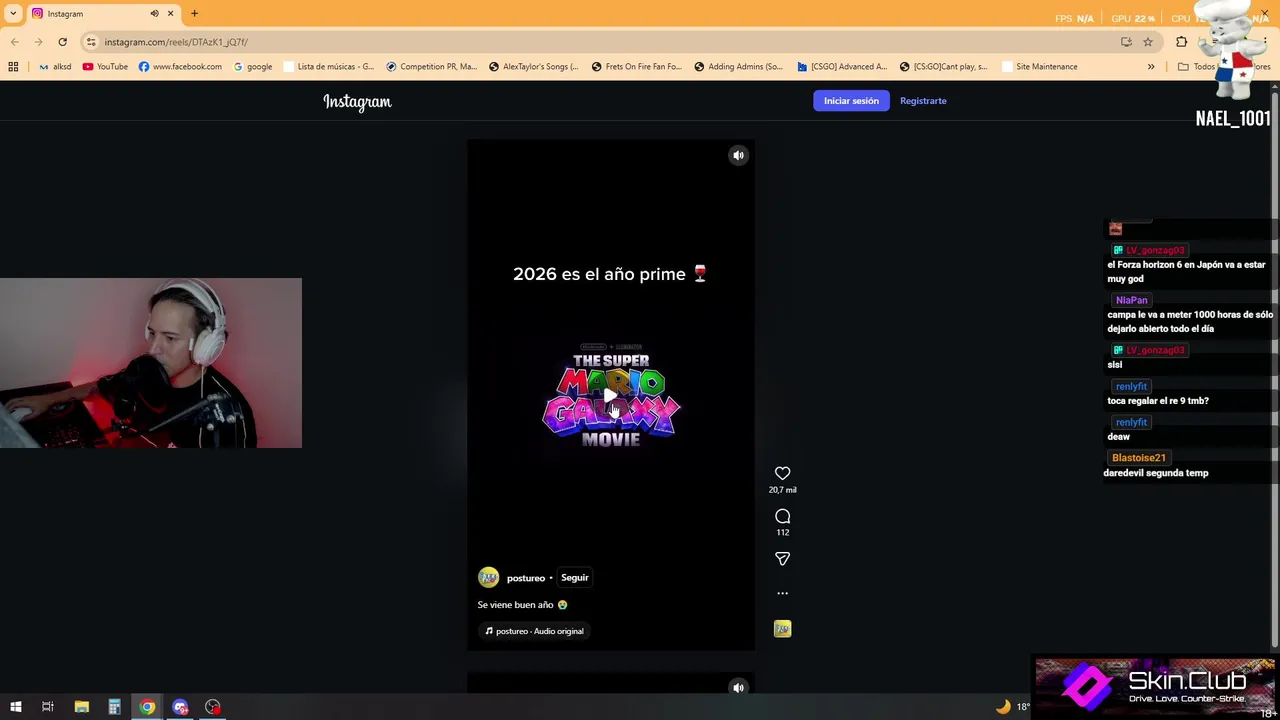Open the tab search dropdown arrow
The width and height of the screenshot is (1280, 720).
tap(15, 13)
